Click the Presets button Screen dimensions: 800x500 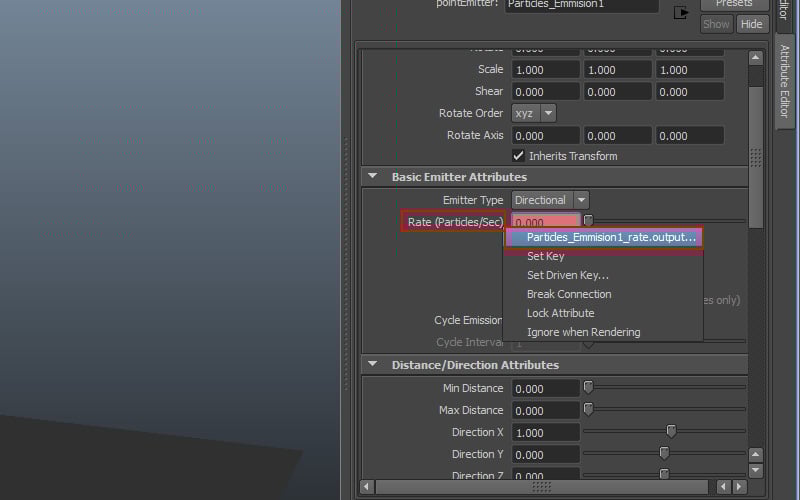click(734, 5)
